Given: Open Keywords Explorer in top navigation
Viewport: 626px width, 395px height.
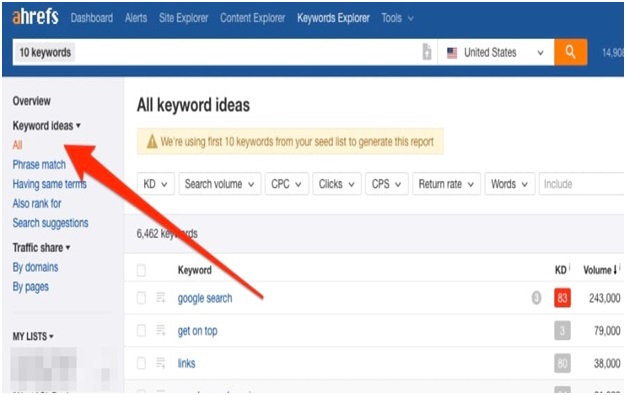Looking at the screenshot, I should point(333,18).
